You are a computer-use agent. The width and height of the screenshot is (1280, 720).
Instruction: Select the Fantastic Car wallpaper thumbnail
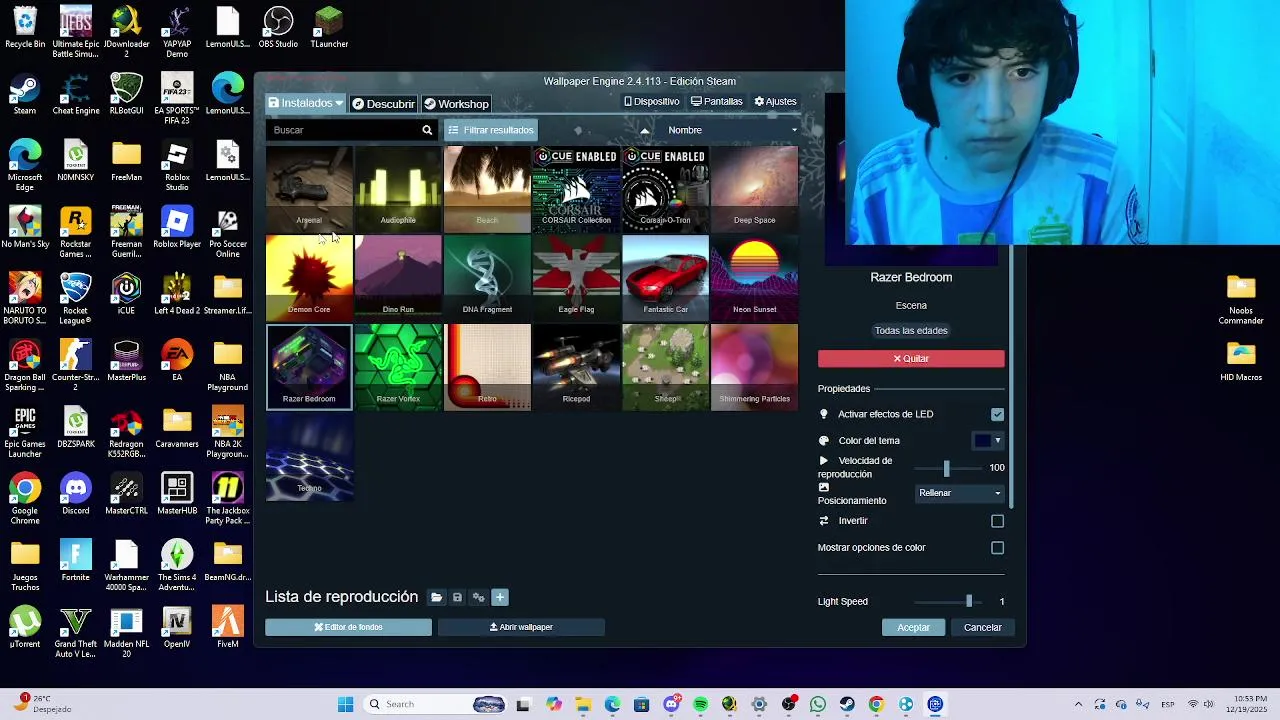665,278
